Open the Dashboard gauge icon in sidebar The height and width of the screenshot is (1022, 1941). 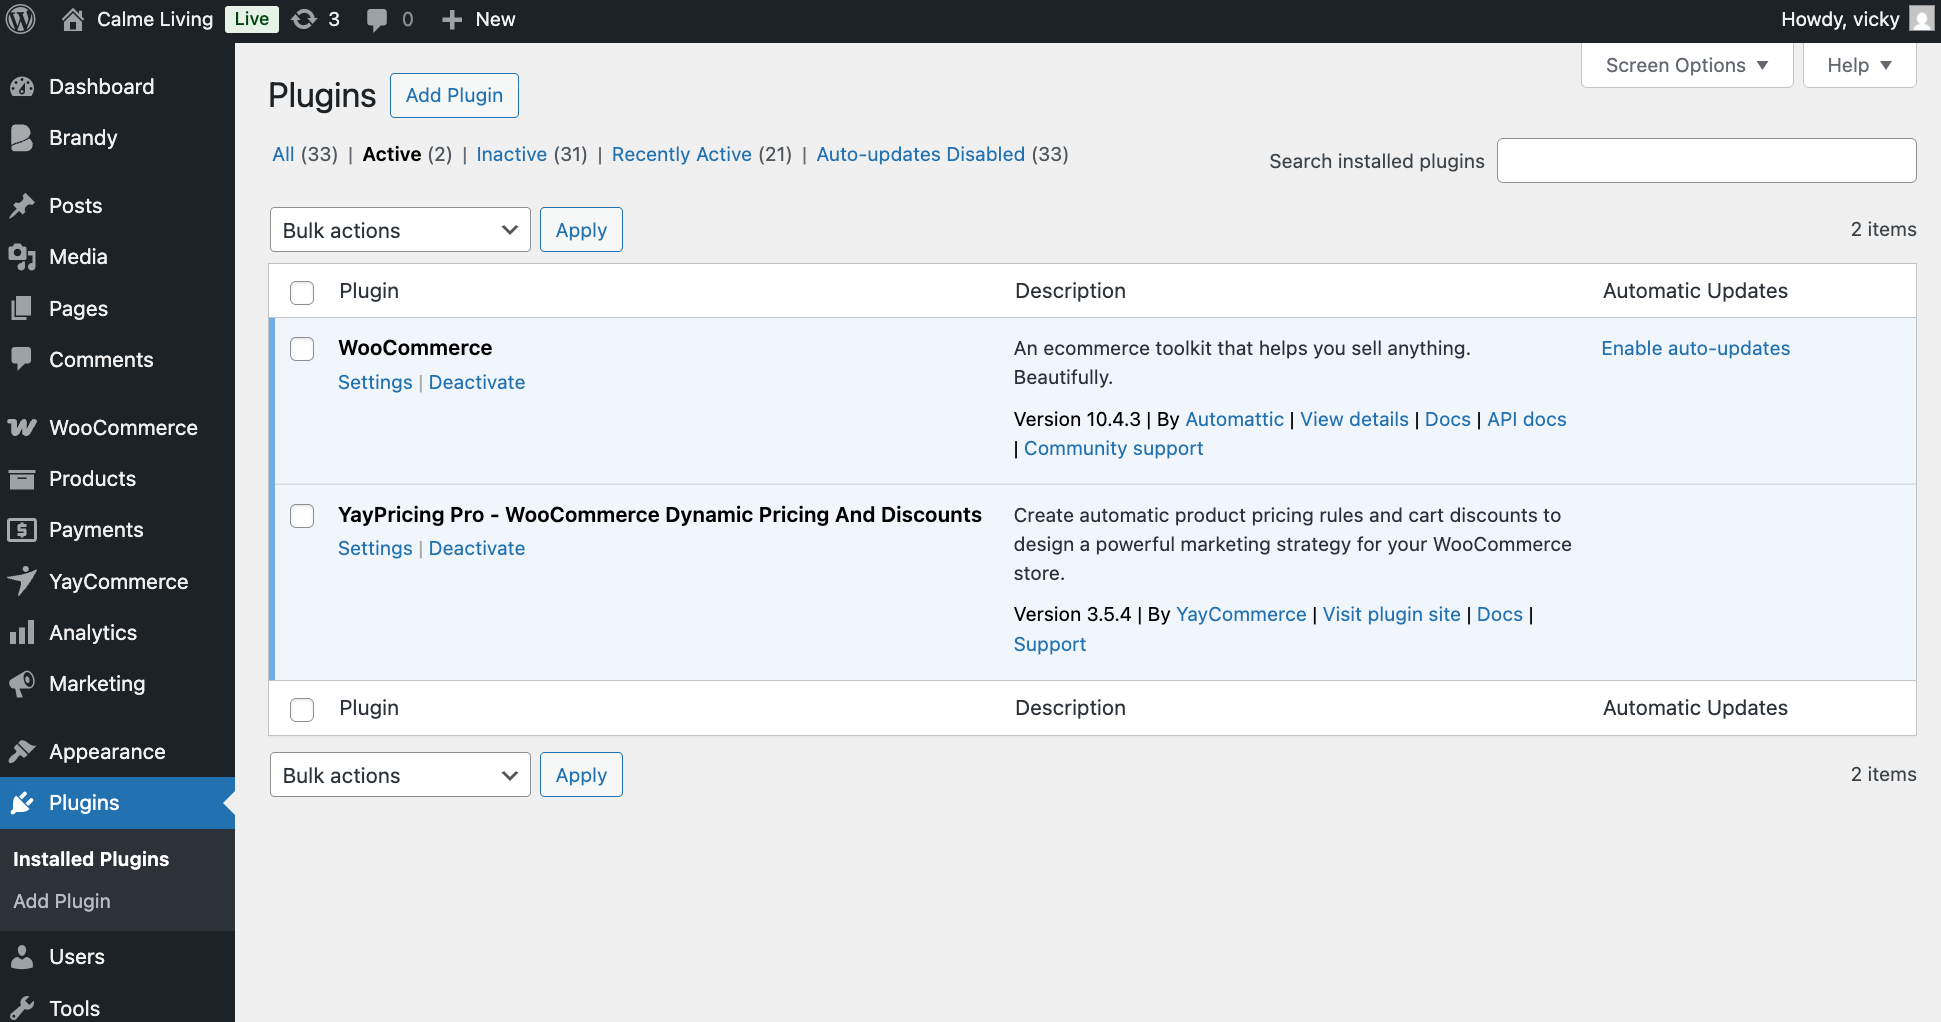click(x=22, y=87)
